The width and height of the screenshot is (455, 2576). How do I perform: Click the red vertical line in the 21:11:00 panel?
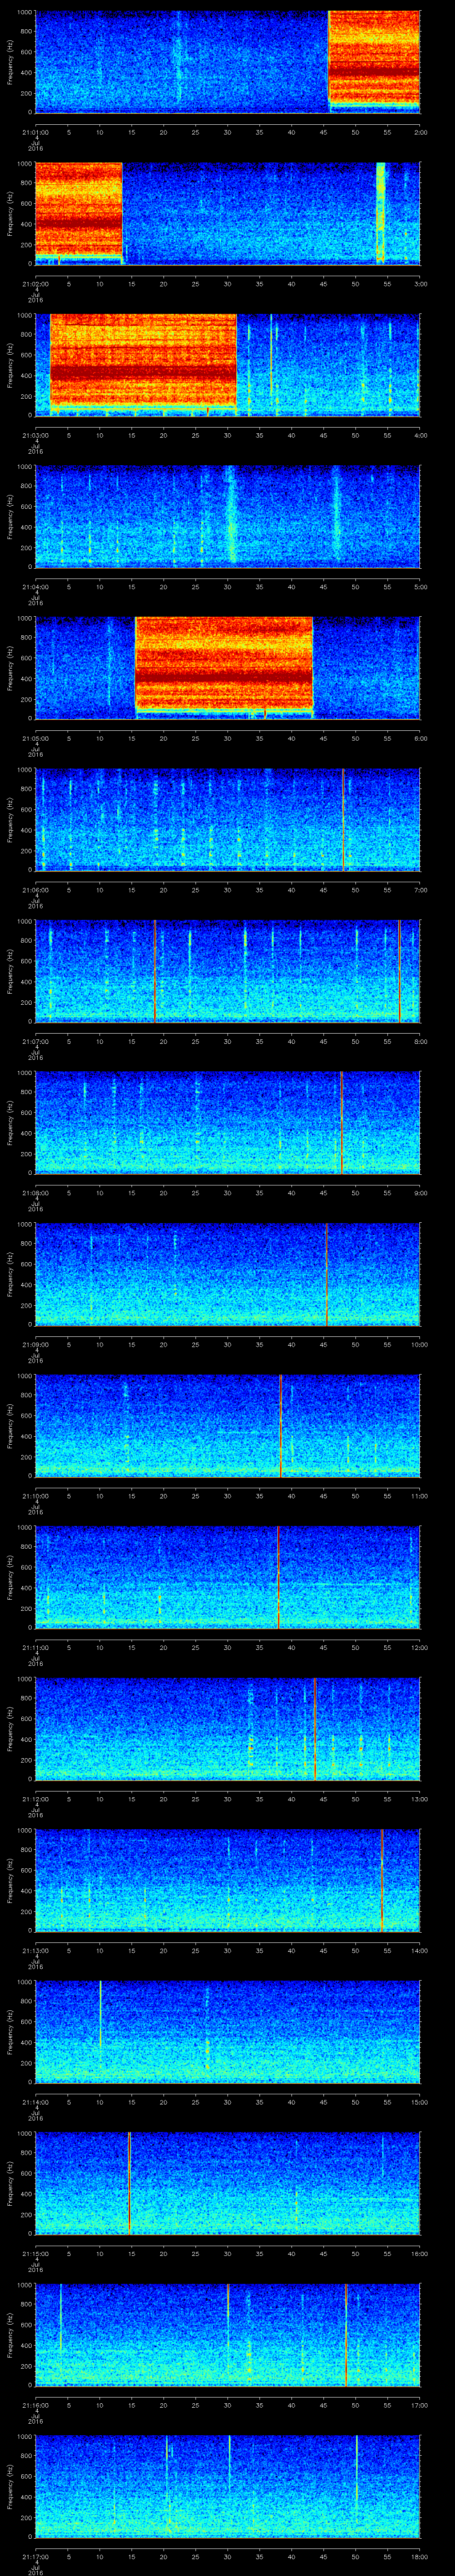pos(278,1576)
